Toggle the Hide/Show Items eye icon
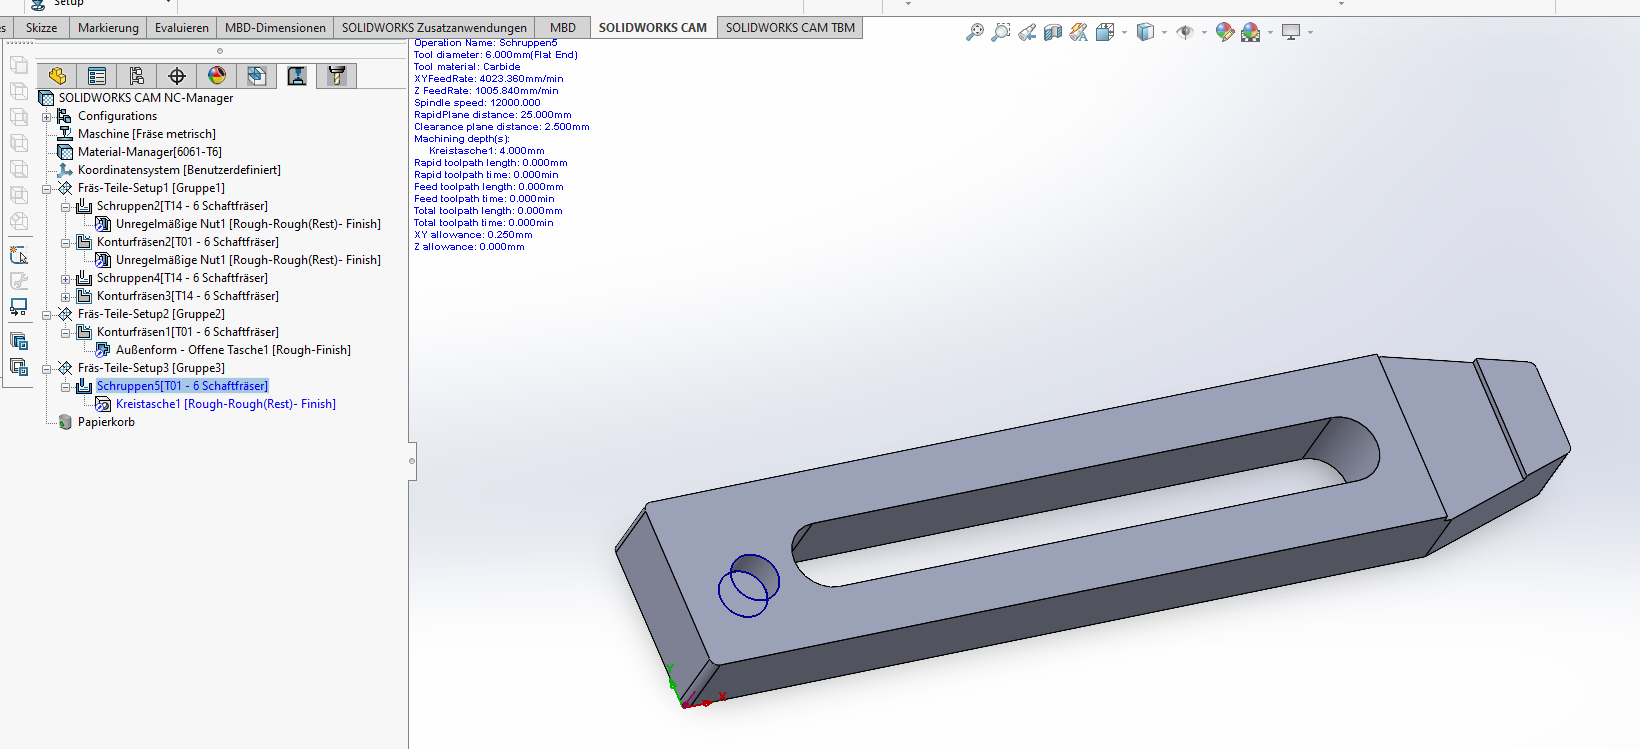The image size is (1640, 749). 1185,33
